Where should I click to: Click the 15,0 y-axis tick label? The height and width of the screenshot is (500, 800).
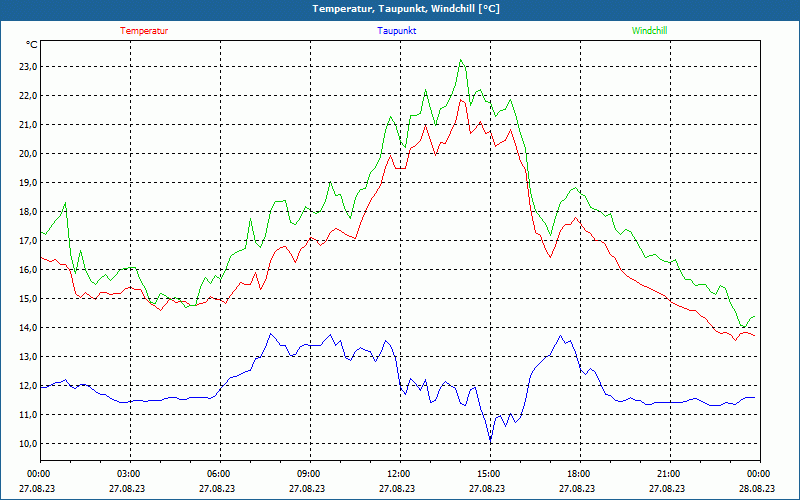27,299
